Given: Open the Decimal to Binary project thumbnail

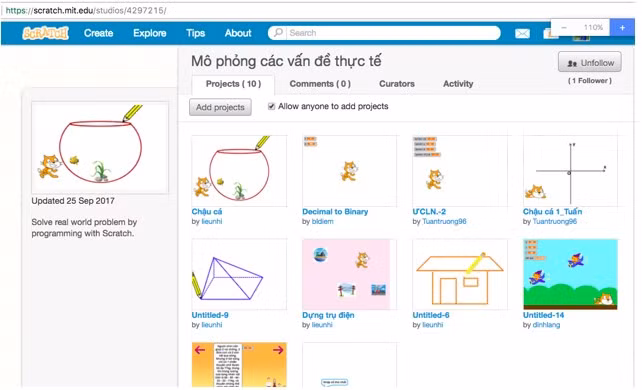Looking at the screenshot, I should point(349,171).
